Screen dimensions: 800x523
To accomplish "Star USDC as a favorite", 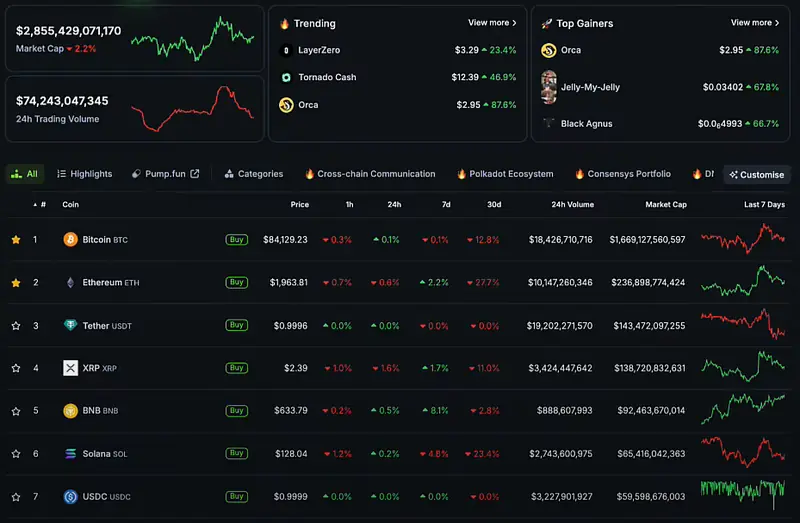I will (x=16, y=496).
